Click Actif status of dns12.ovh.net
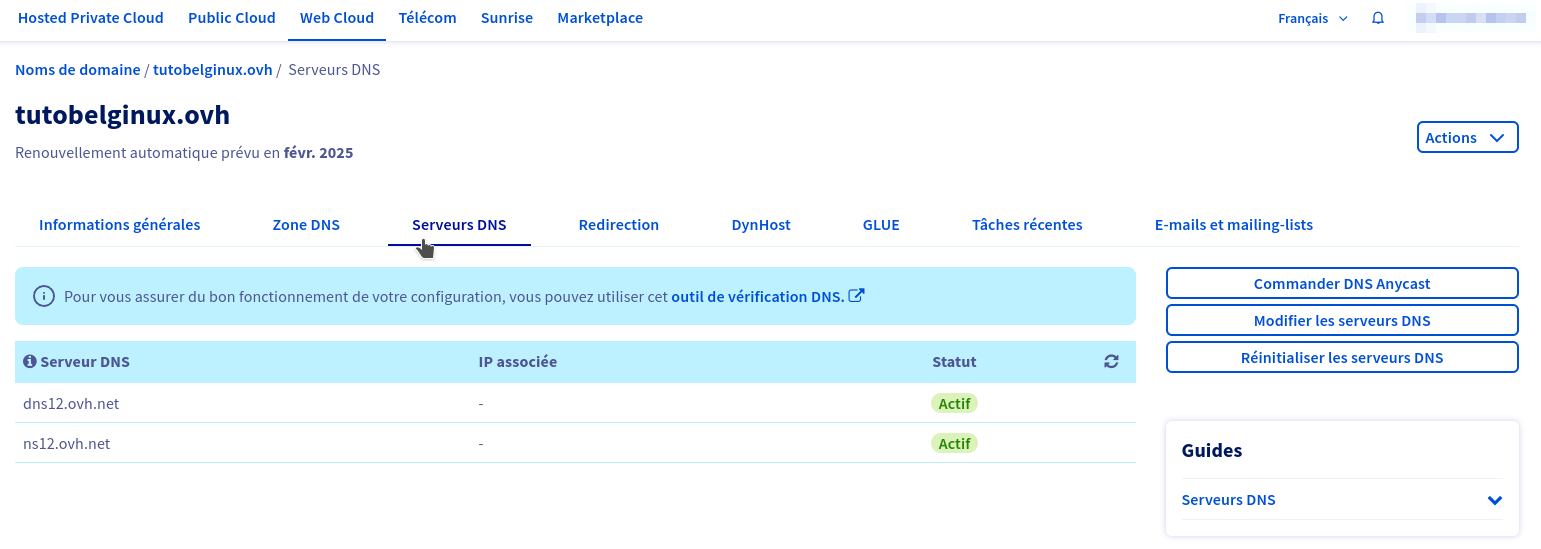Image resolution: width=1541 pixels, height=549 pixels. (x=955, y=404)
